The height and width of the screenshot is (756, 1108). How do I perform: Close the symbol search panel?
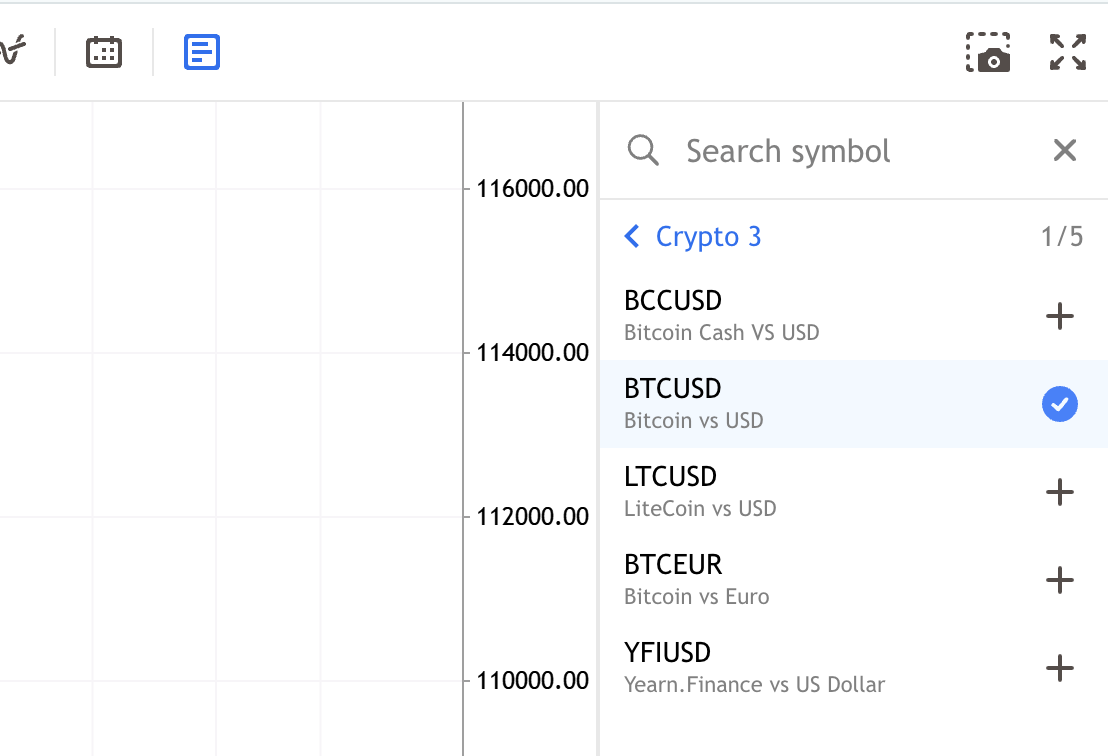tap(1064, 150)
